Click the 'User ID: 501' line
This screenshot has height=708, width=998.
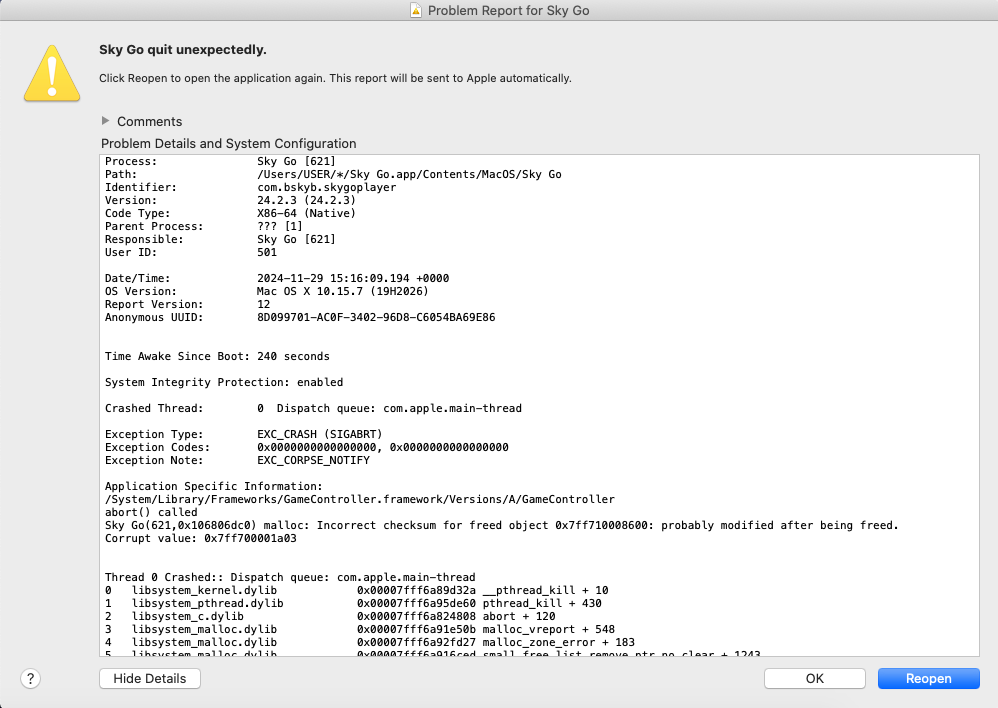(191, 252)
